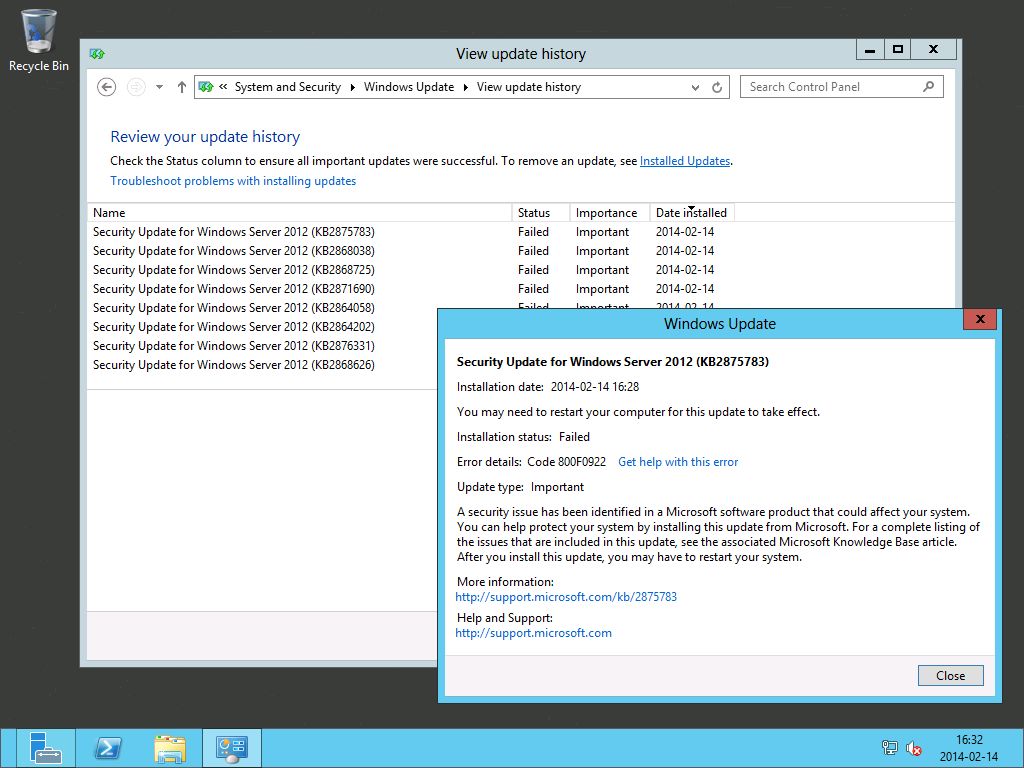This screenshot has width=1024, height=768.
Task: Open the Installed Updates link
Action: click(684, 161)
